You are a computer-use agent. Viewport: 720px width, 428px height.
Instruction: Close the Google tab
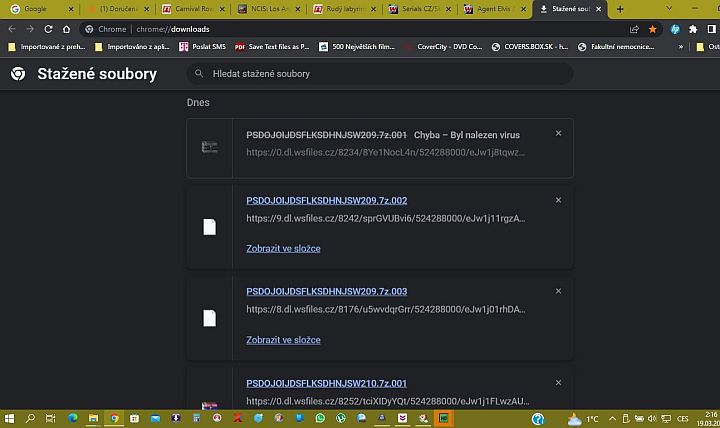pos(71,9)
